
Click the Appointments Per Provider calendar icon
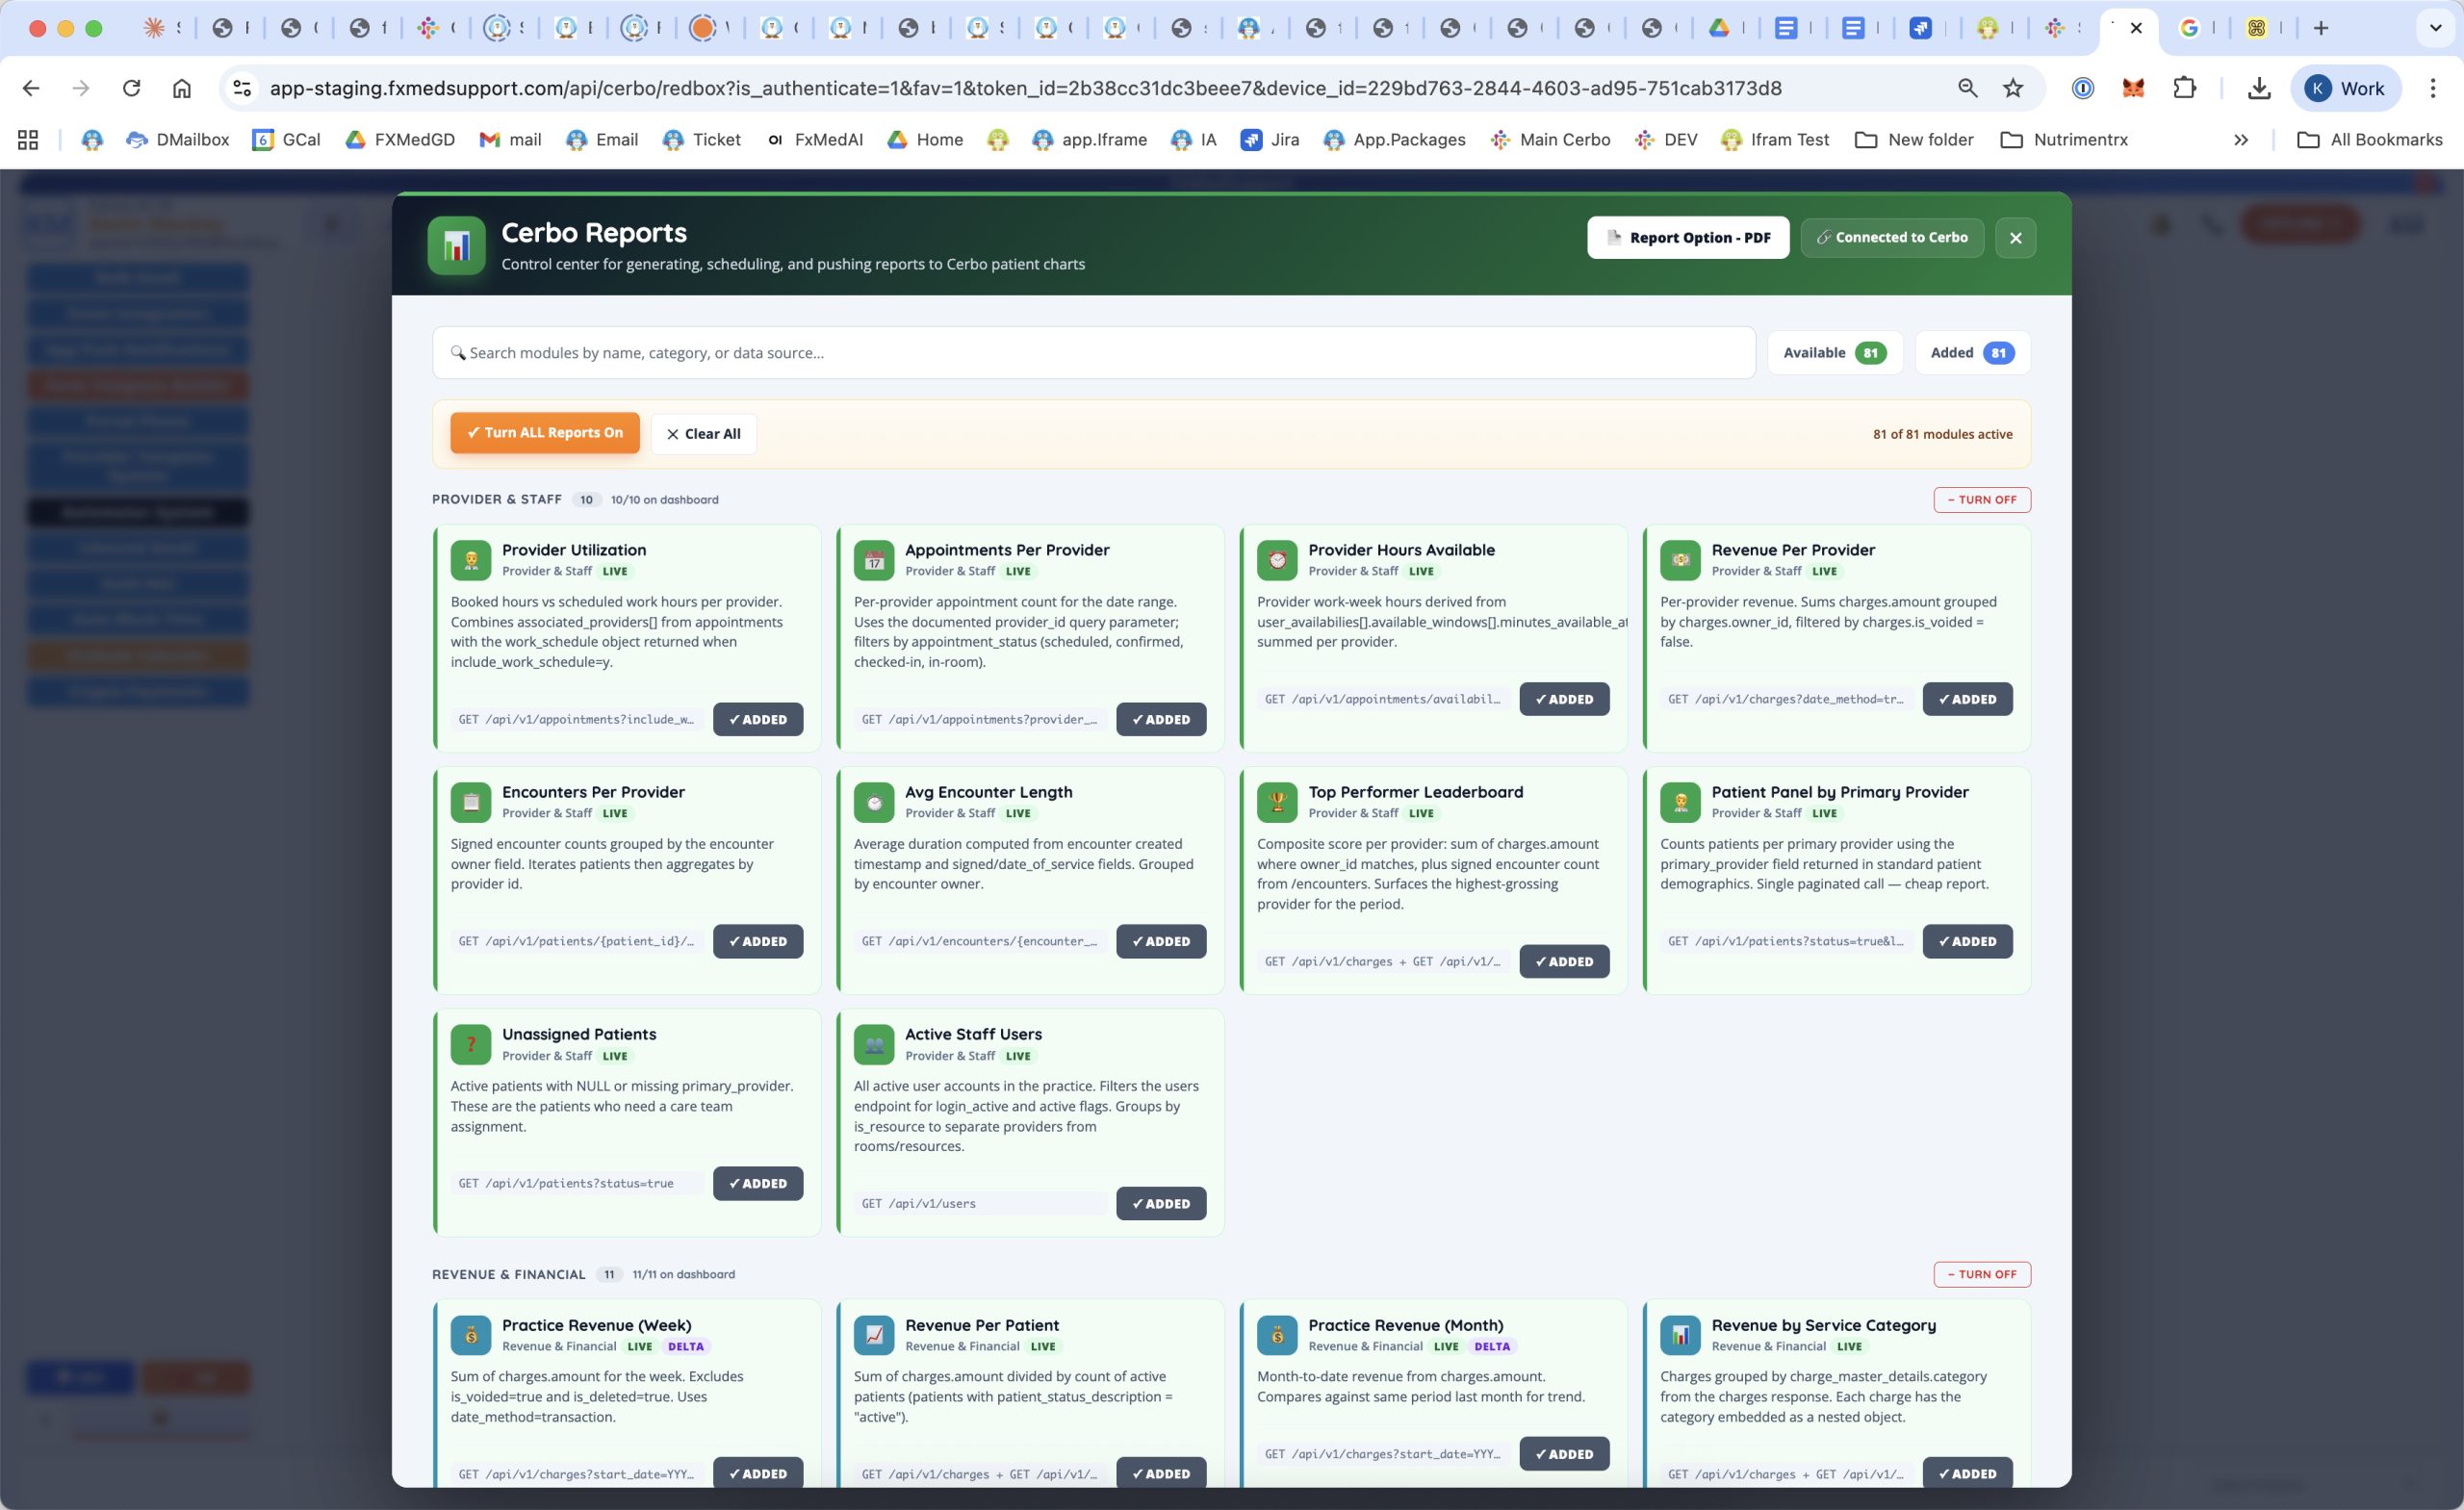click(x=874, y=560)
